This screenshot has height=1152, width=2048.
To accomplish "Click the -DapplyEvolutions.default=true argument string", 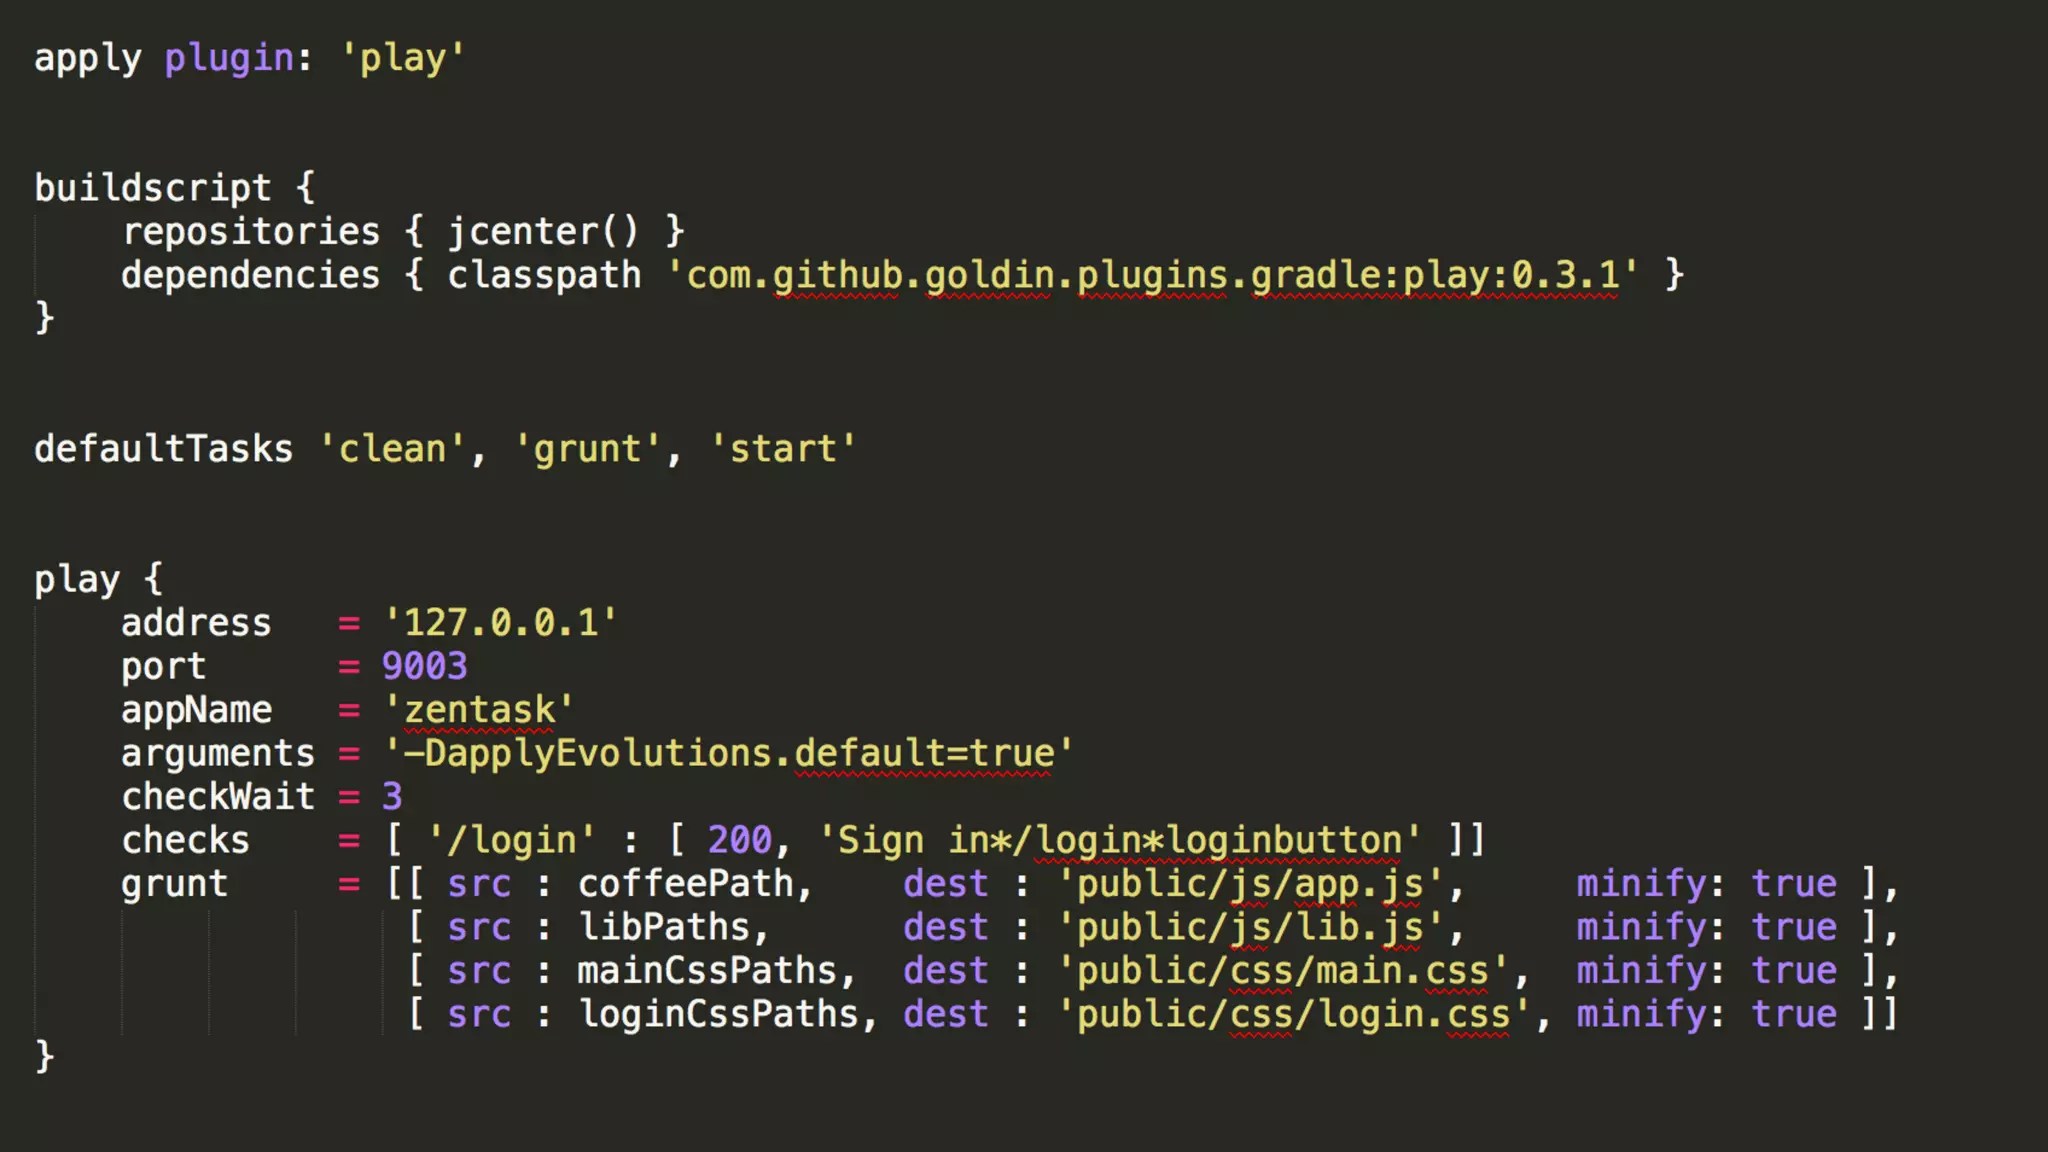I will (728, 753).
